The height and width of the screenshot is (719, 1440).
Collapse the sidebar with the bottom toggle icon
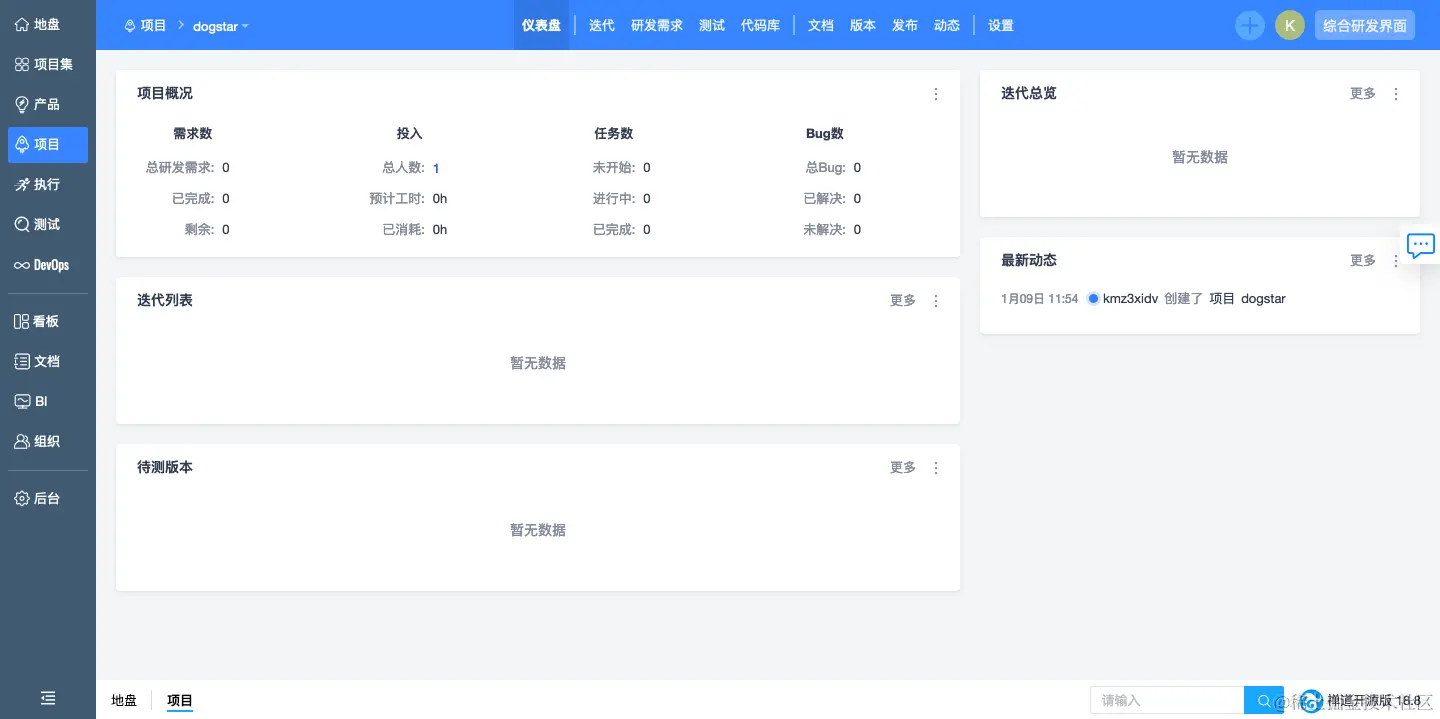(47, 698)
